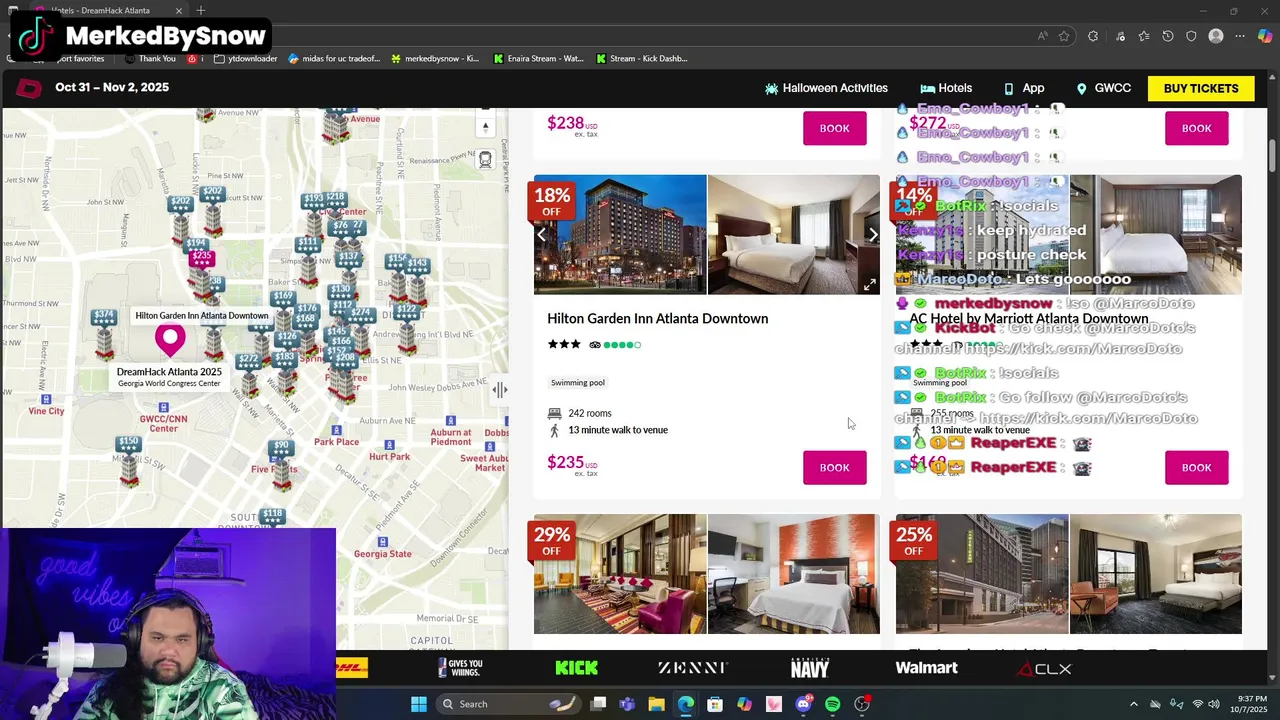
Task: Show previous Hilton Garden Inn photo
Action: pyautogui.click(x=541, y=235)
